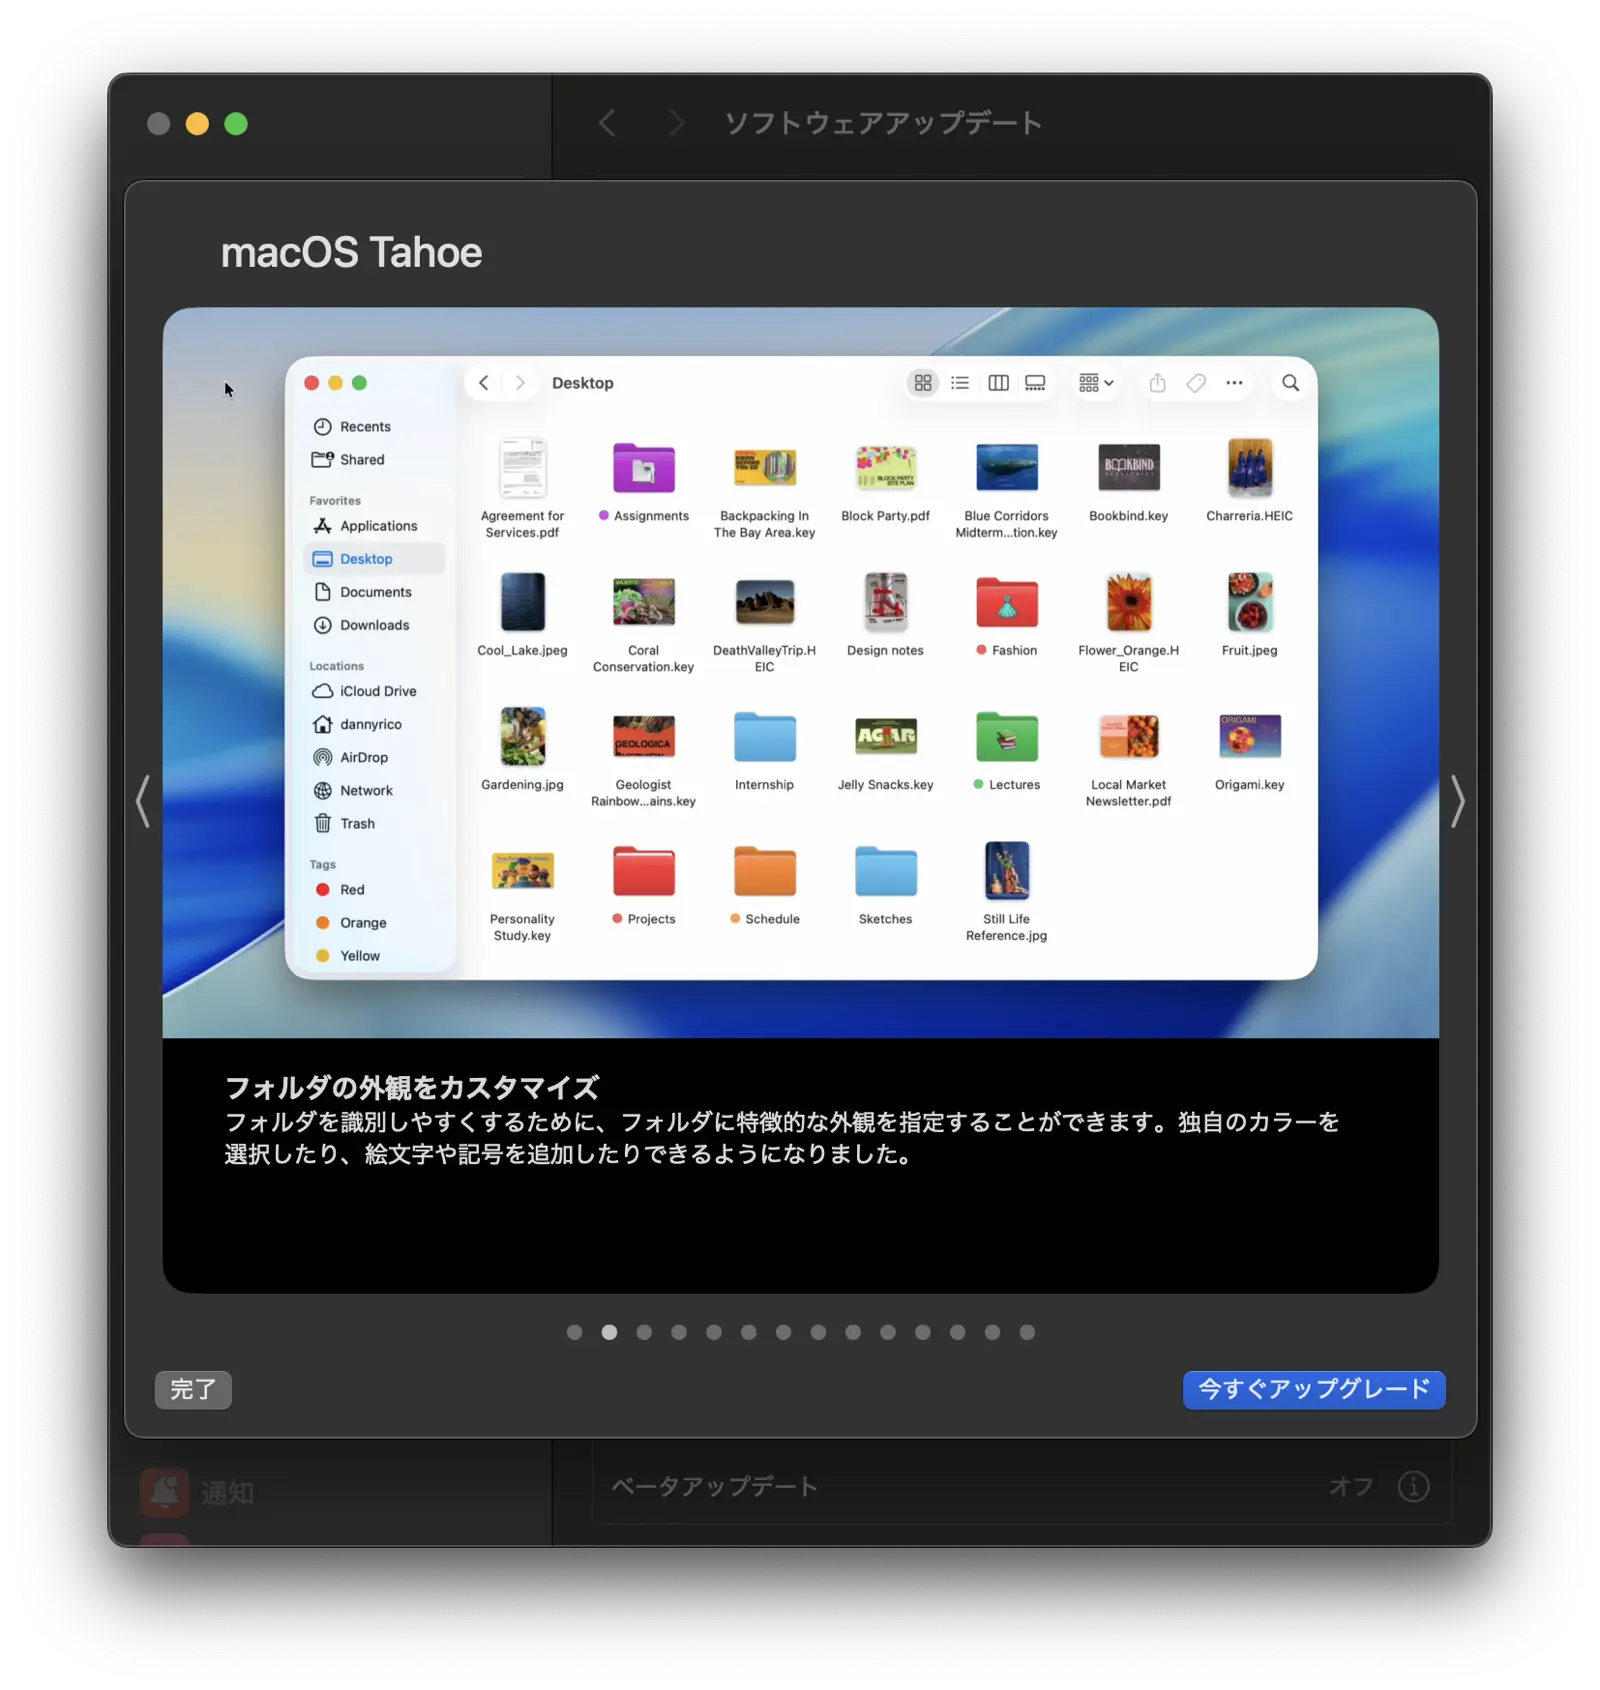Click back arrow beside ソフトウェアアップデート title
1600x1690 pixels.
[607, 123]
